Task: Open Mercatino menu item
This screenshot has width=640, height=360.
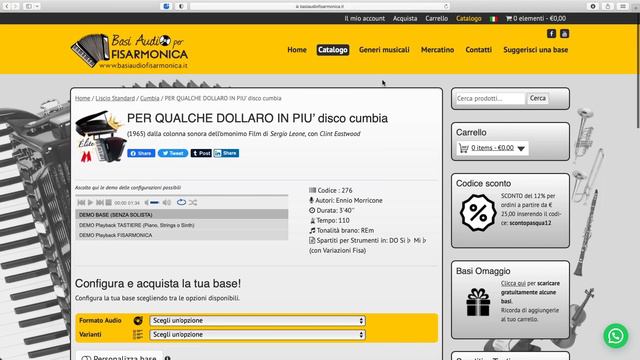Action: tap(437, 50)
